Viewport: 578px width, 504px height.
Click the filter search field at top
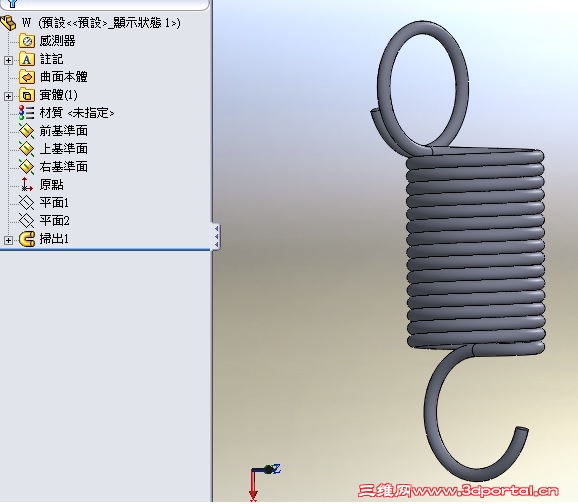click(x=105, y=4)
